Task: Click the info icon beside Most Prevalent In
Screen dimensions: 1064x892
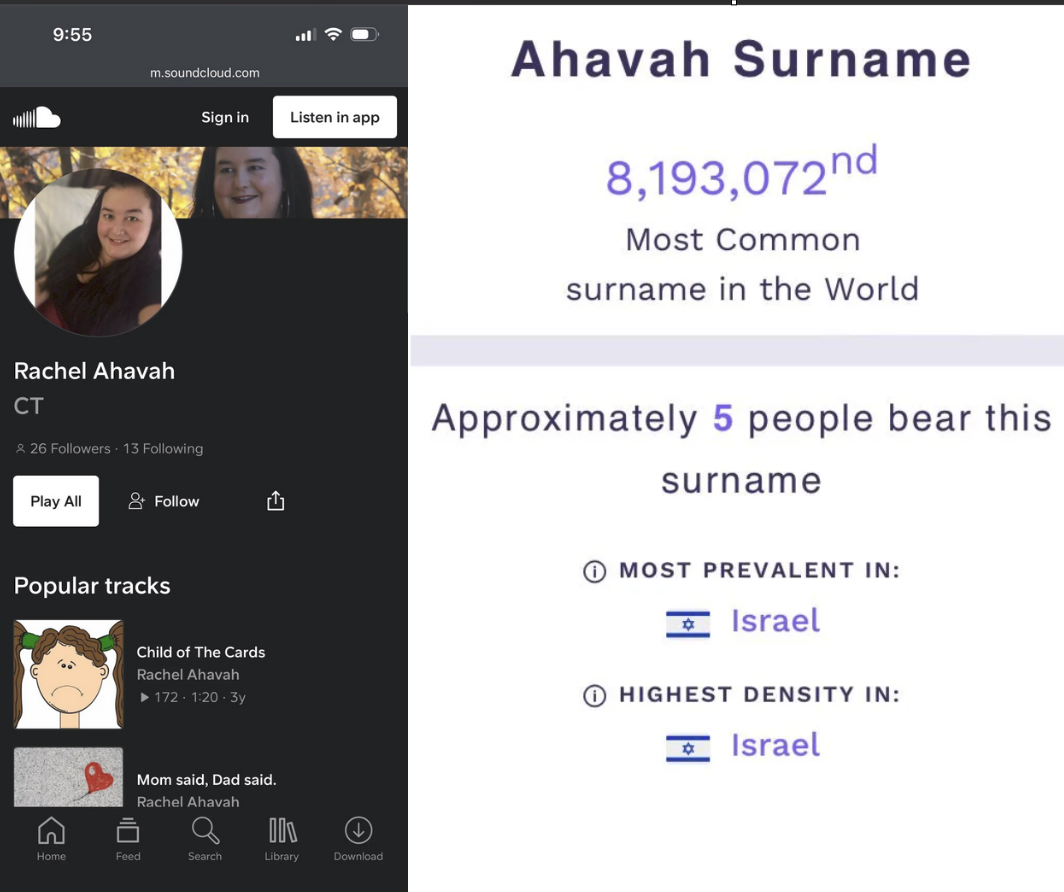Action: tap(594, 571)
